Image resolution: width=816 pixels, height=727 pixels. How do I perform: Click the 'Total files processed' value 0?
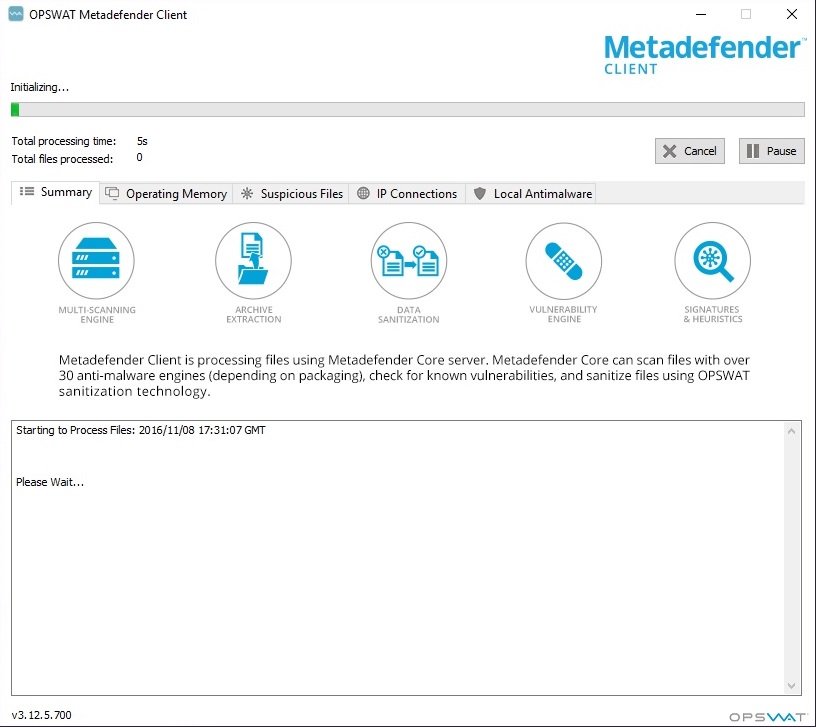139,157
